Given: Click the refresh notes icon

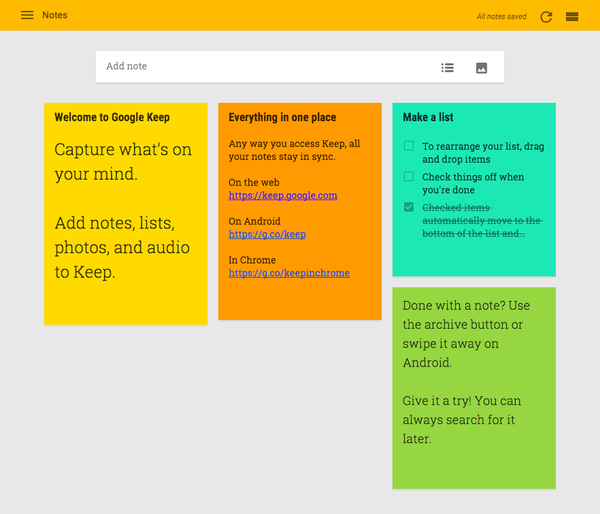Looking at the screenshot, I should [x=546, y=17].
